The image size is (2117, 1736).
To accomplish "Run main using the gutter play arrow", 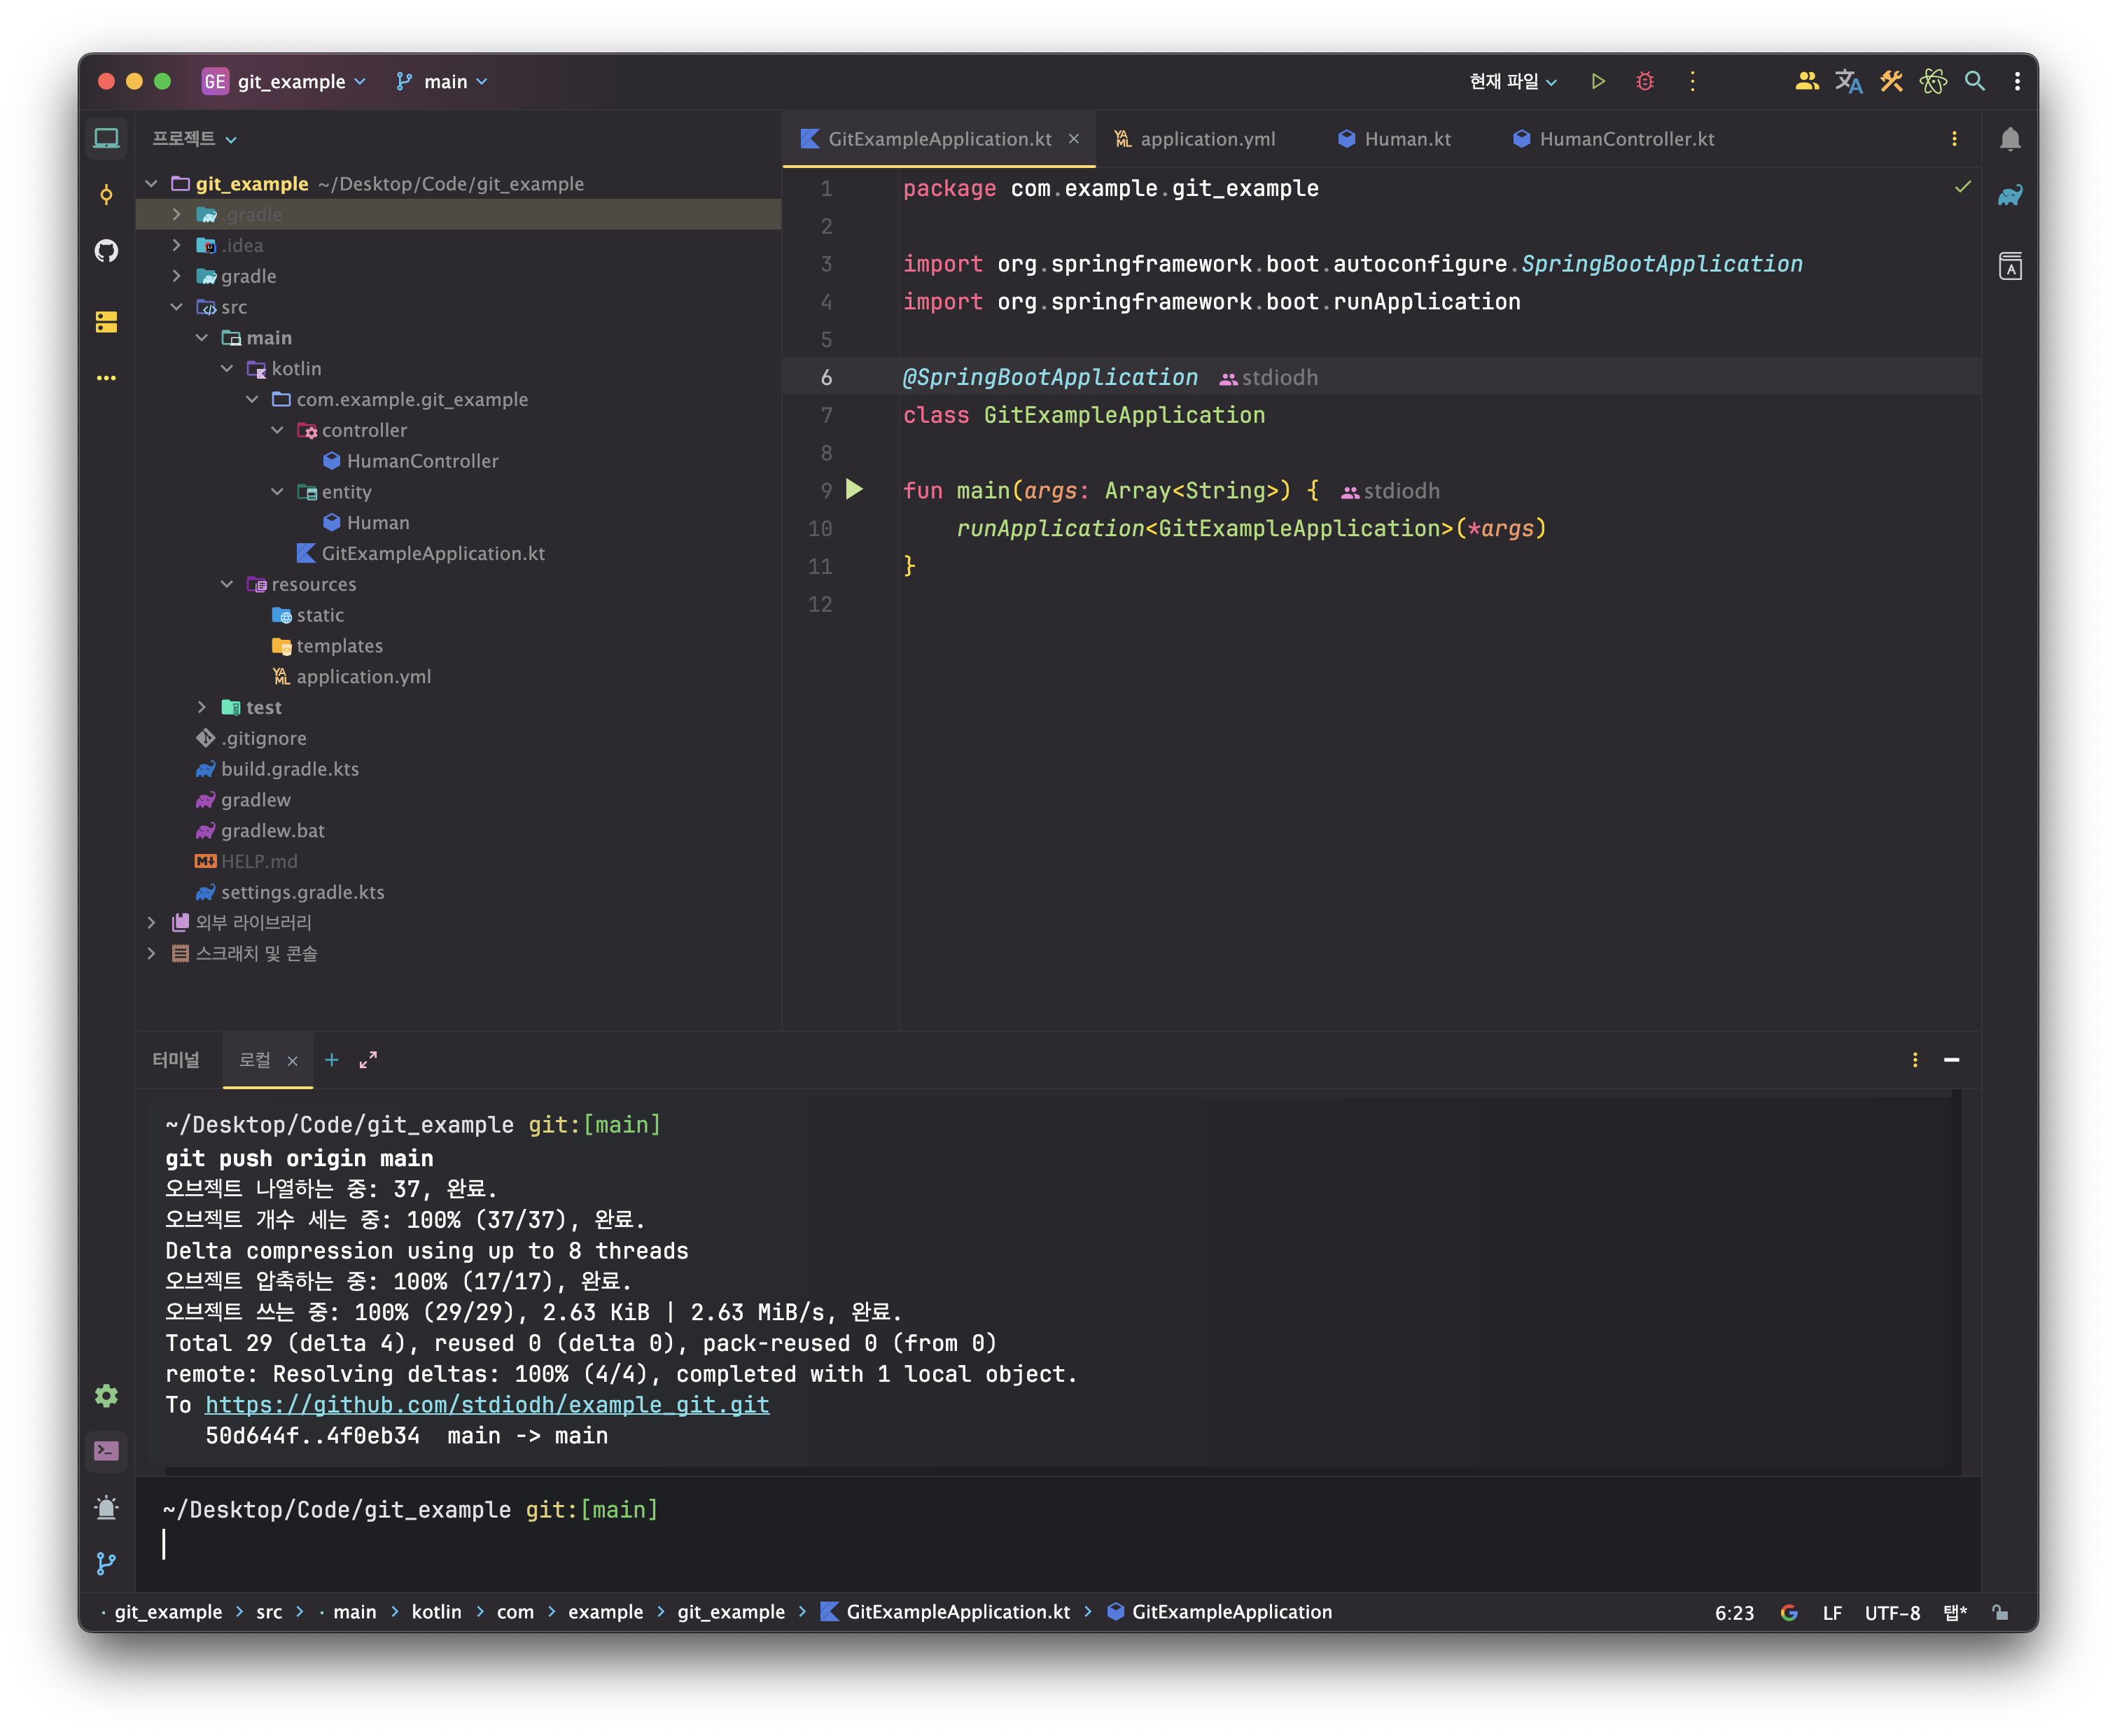I will [854, 490].
